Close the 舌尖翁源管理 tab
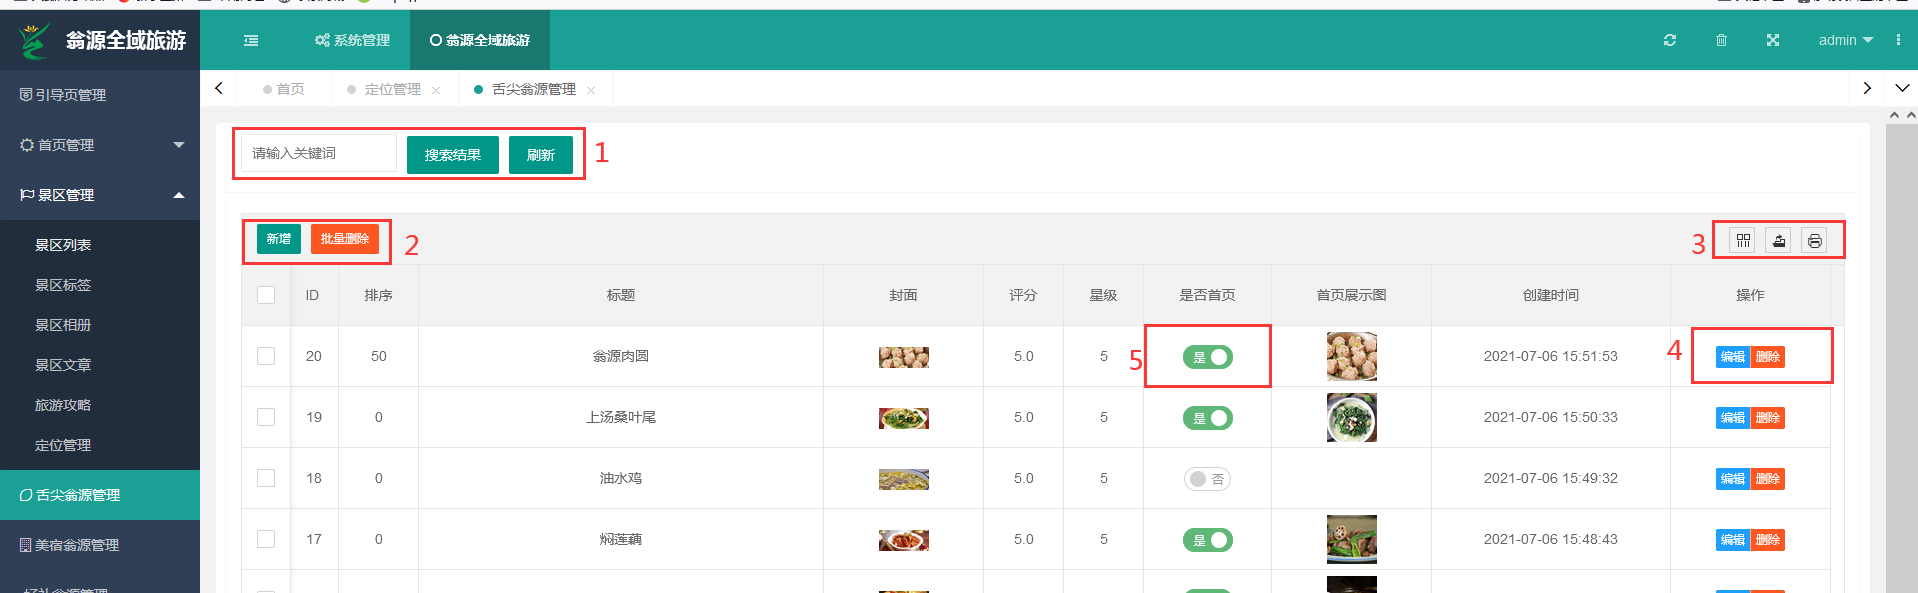 click(x=591, y=90)
